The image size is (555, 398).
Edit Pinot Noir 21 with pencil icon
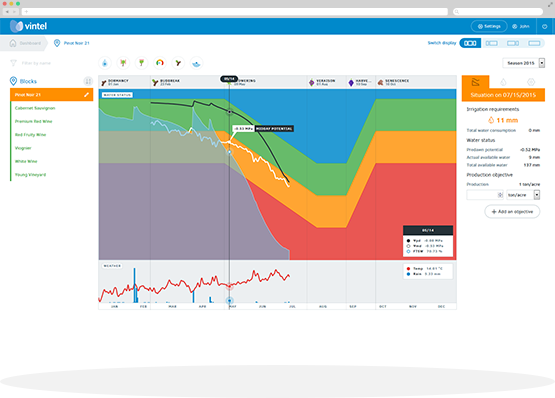click(x=86, y=95)
